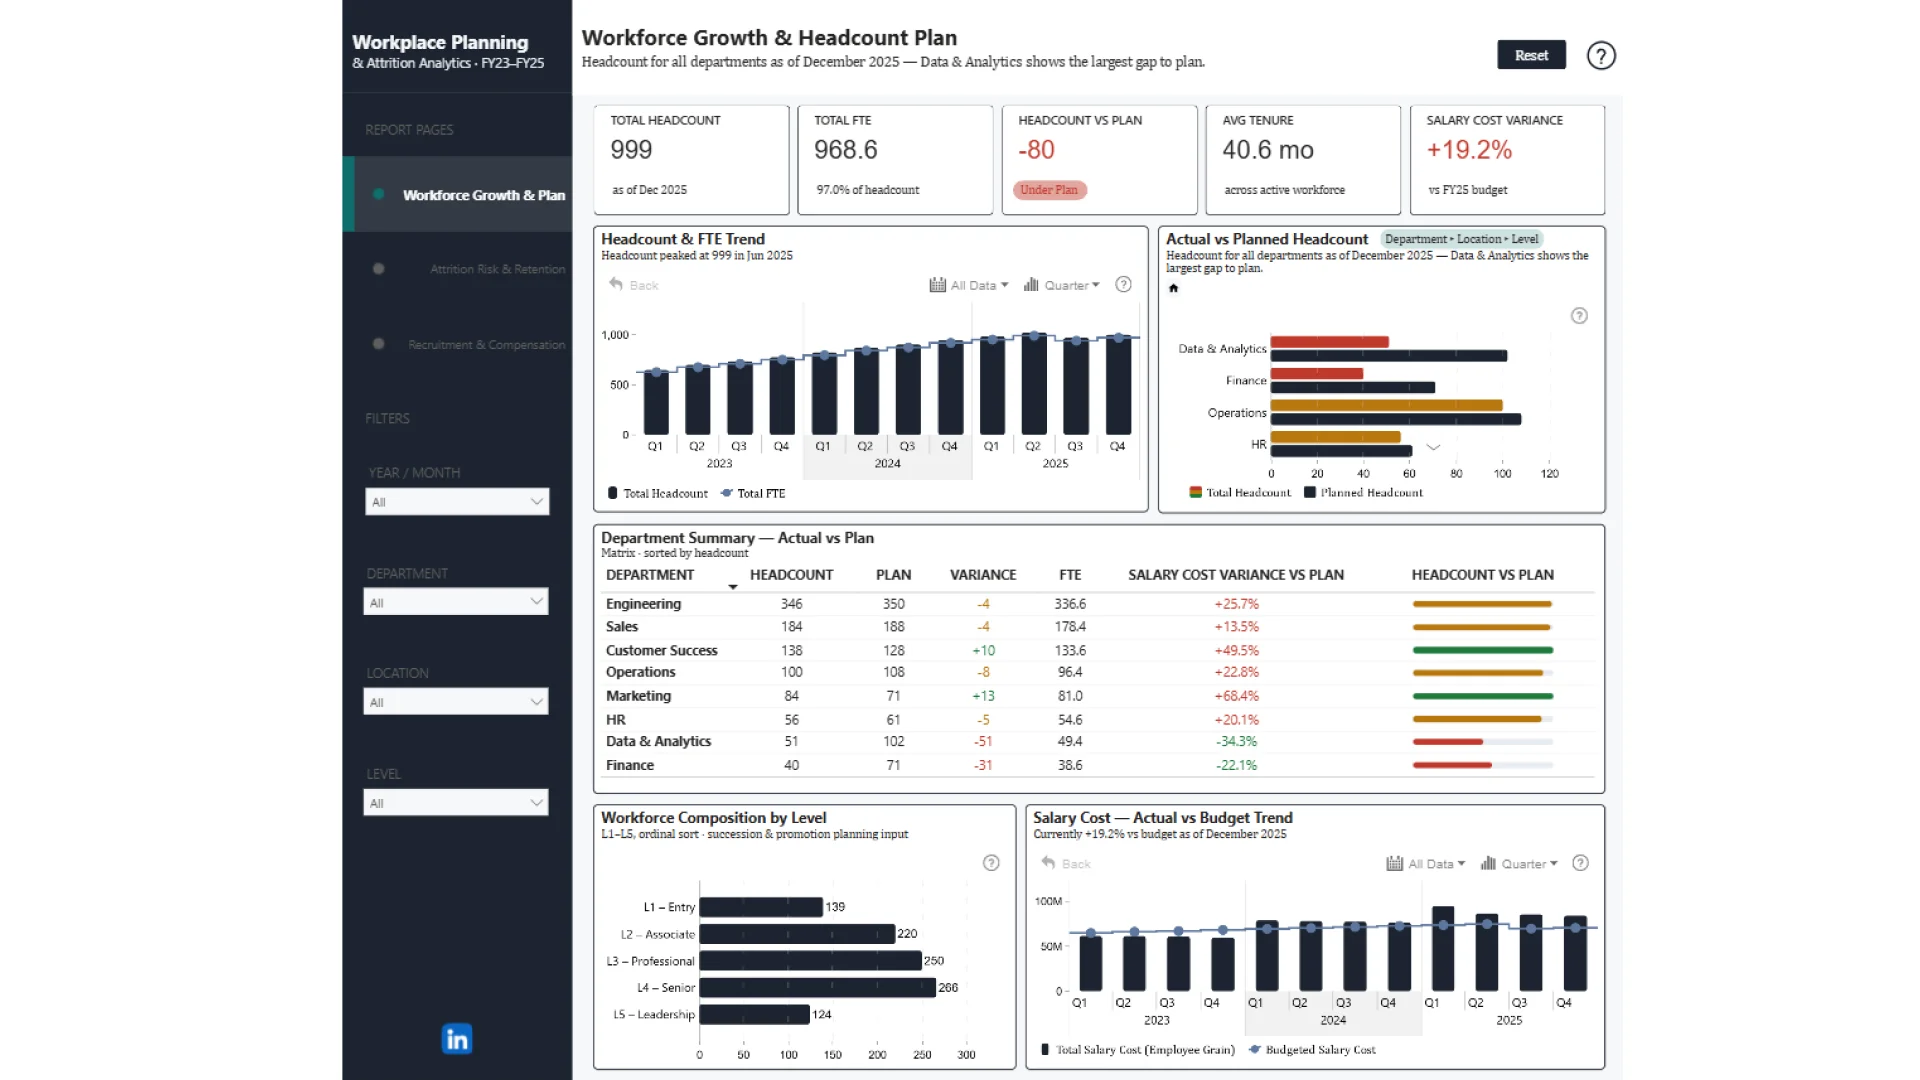Viewport: 1920px width, 1080px height.
Task: Sort table by HEADCOUNT column header
Action: click(x=791, y=575)
